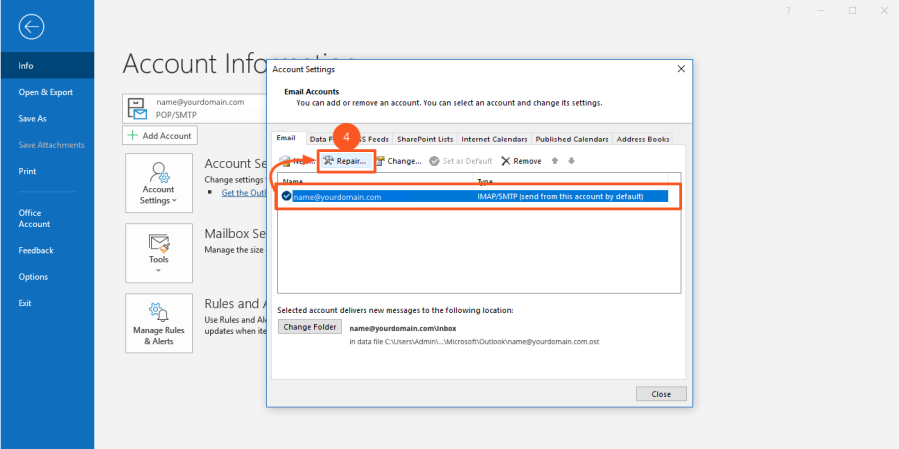Click the Change account toolbar button
The image size is (899, 449).
click(398, 160)
